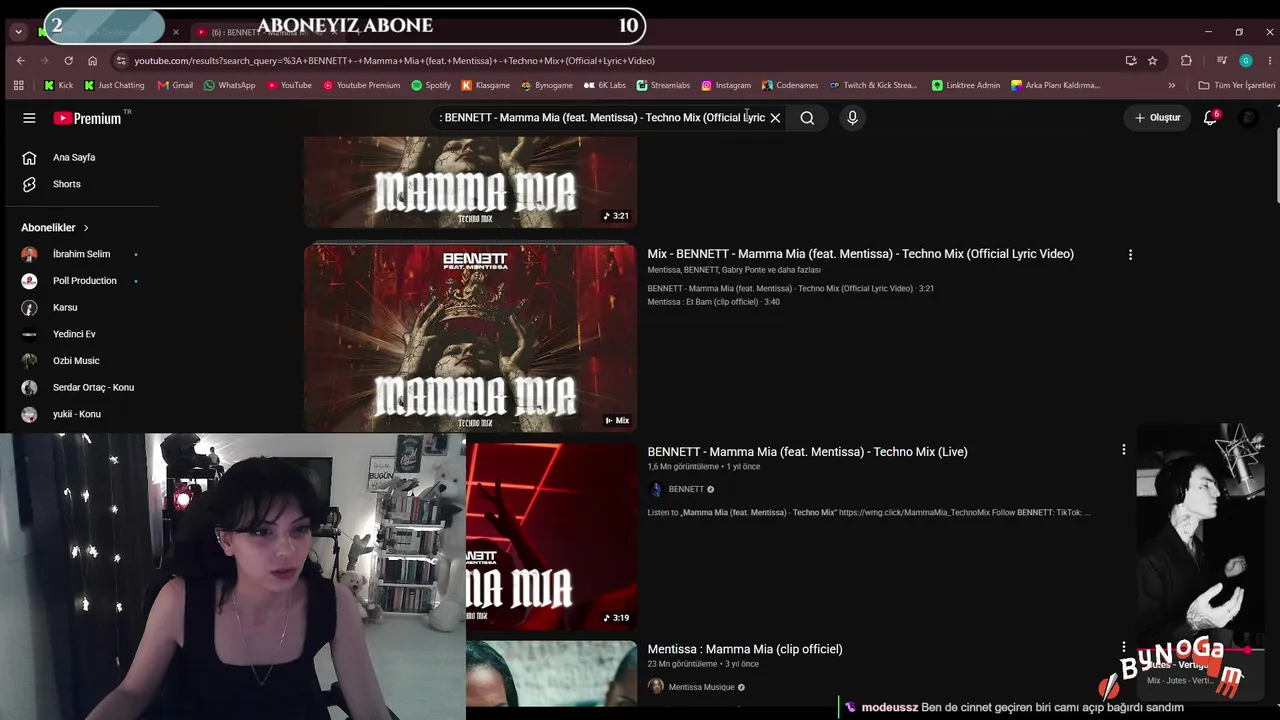Reload the page in the browser
Screen dimensions: 1280x720
tap(68, 60)
